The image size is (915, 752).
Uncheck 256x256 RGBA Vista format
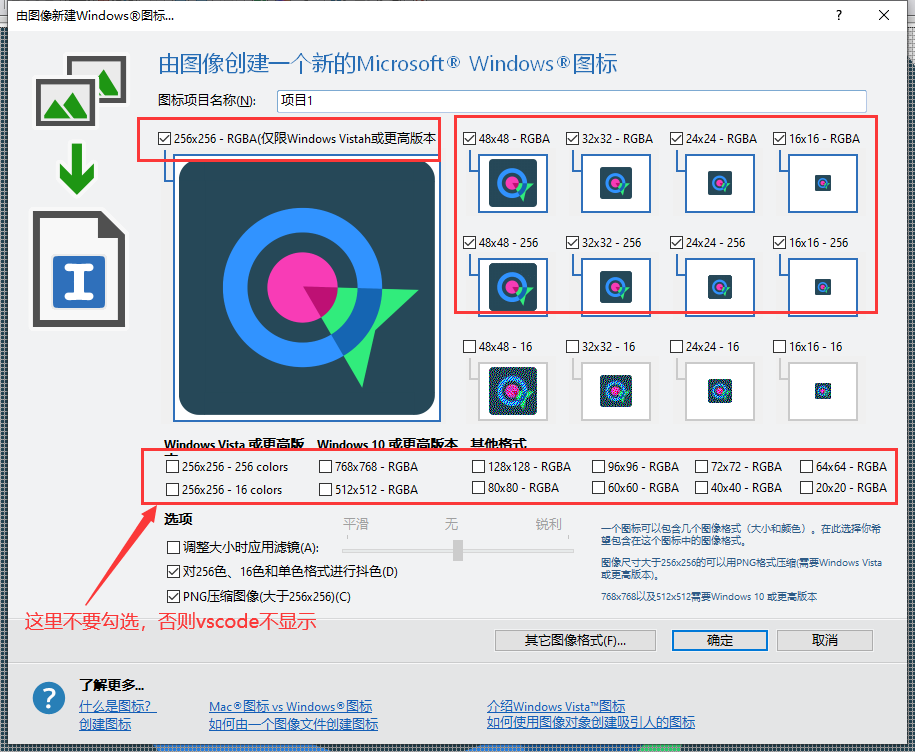pyautogui.click(x=164, y=139)
